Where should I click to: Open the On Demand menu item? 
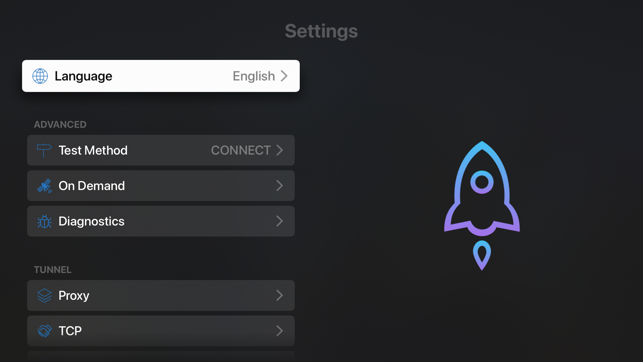coord(161,186)
